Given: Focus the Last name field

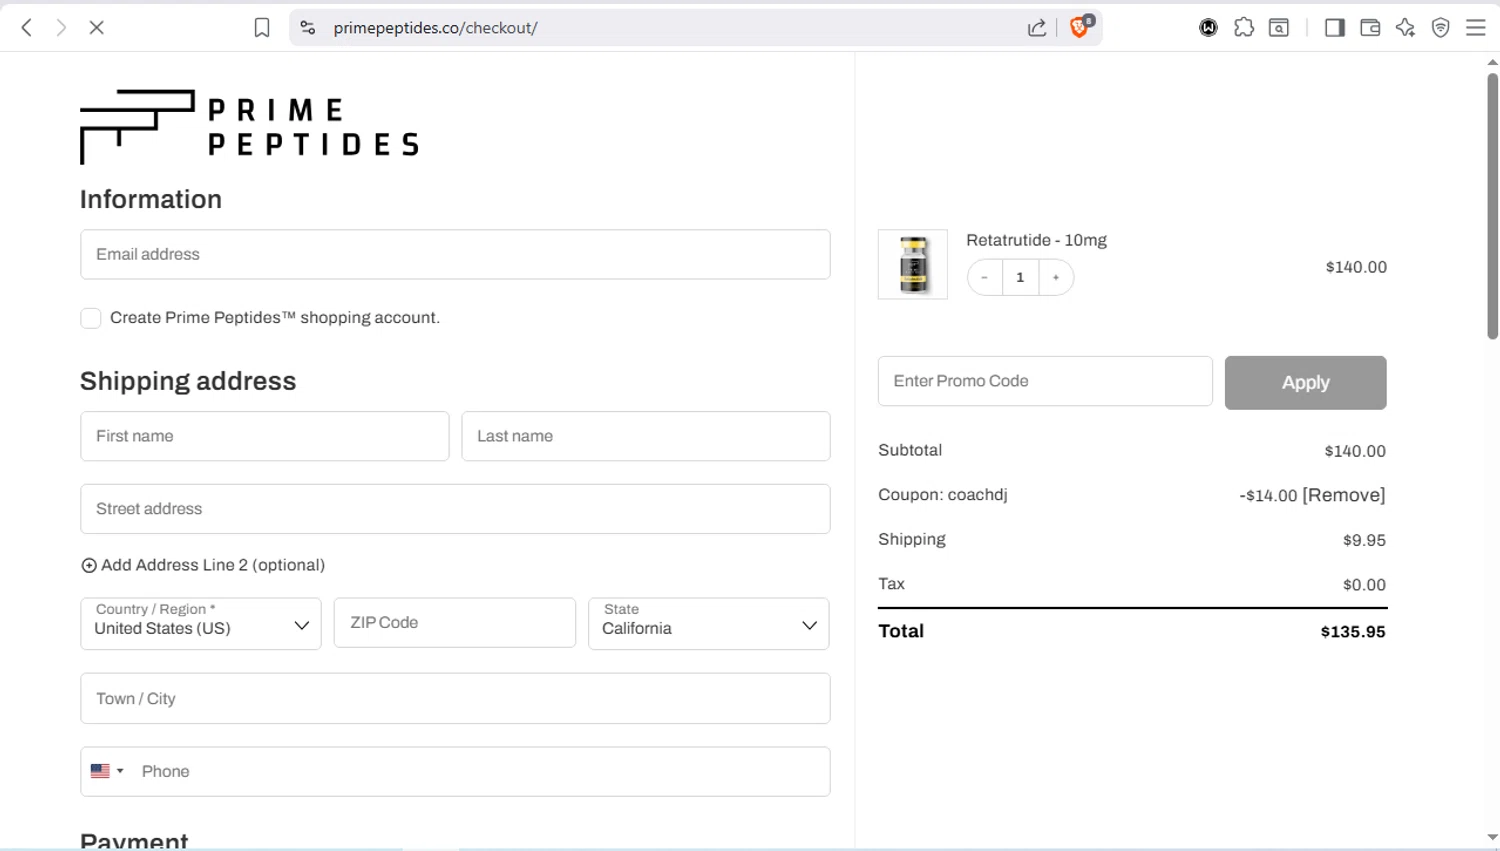Looking at the screenshot, I should (x=646, y=436).
